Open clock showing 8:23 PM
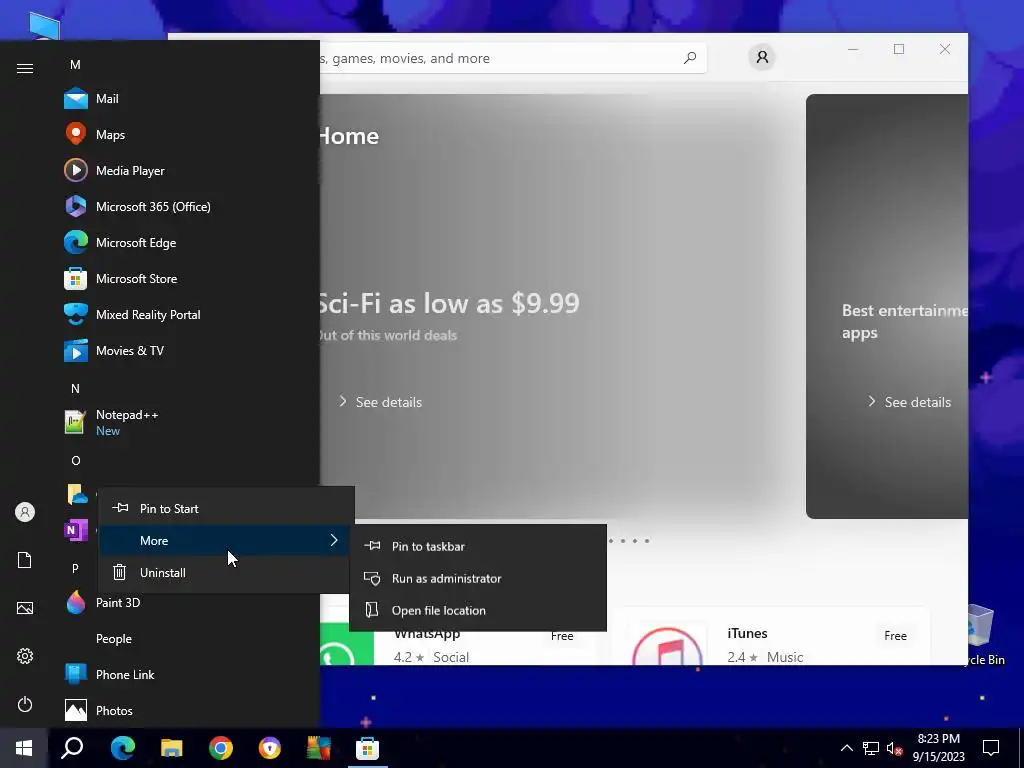 tap(938, 748)
